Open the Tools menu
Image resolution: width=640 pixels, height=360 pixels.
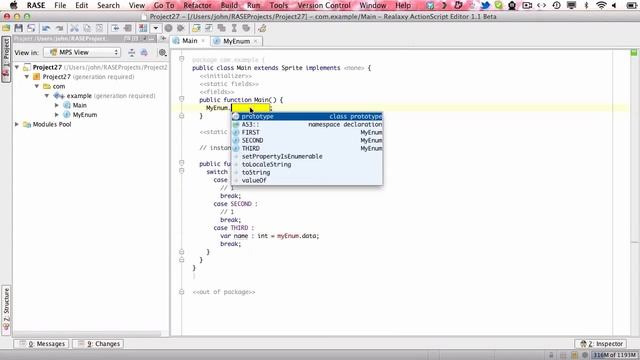[279, 5]
